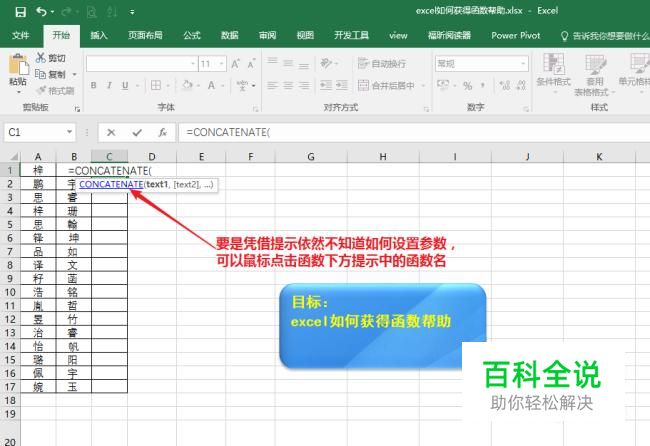Open the font name combo box
650x446 pixels.
point(142,64)
